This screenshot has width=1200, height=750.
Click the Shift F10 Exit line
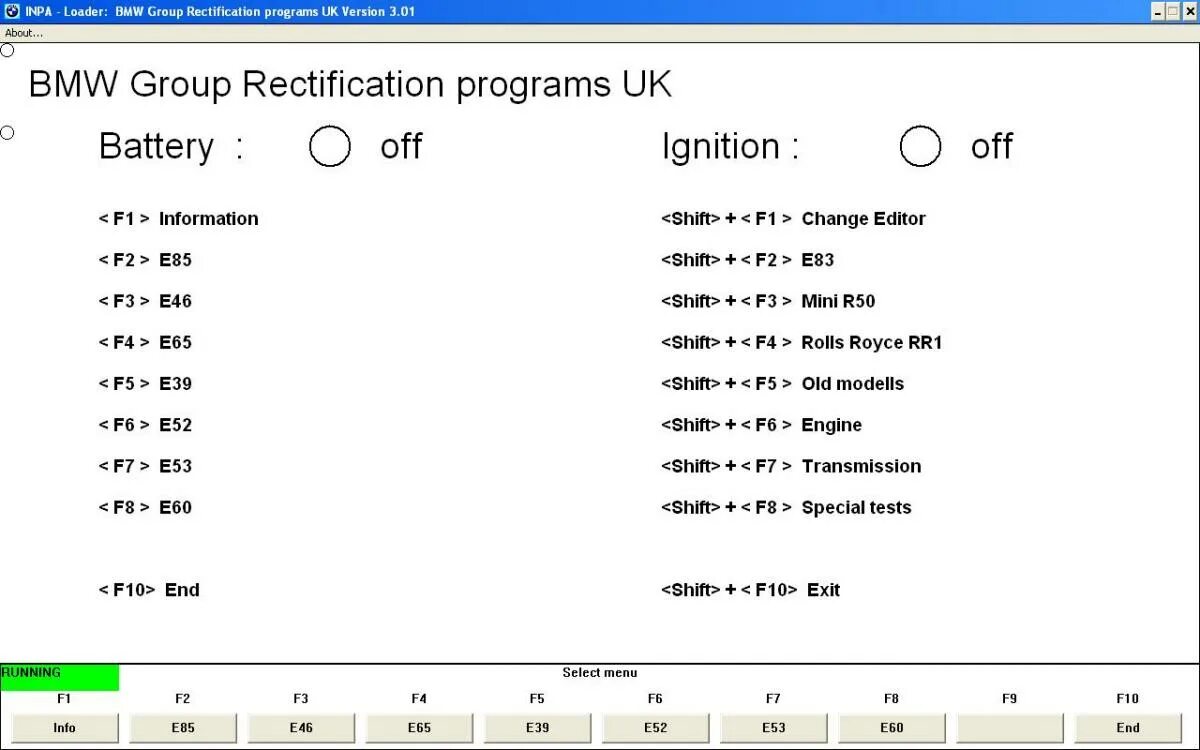click(x=751, y=590)
